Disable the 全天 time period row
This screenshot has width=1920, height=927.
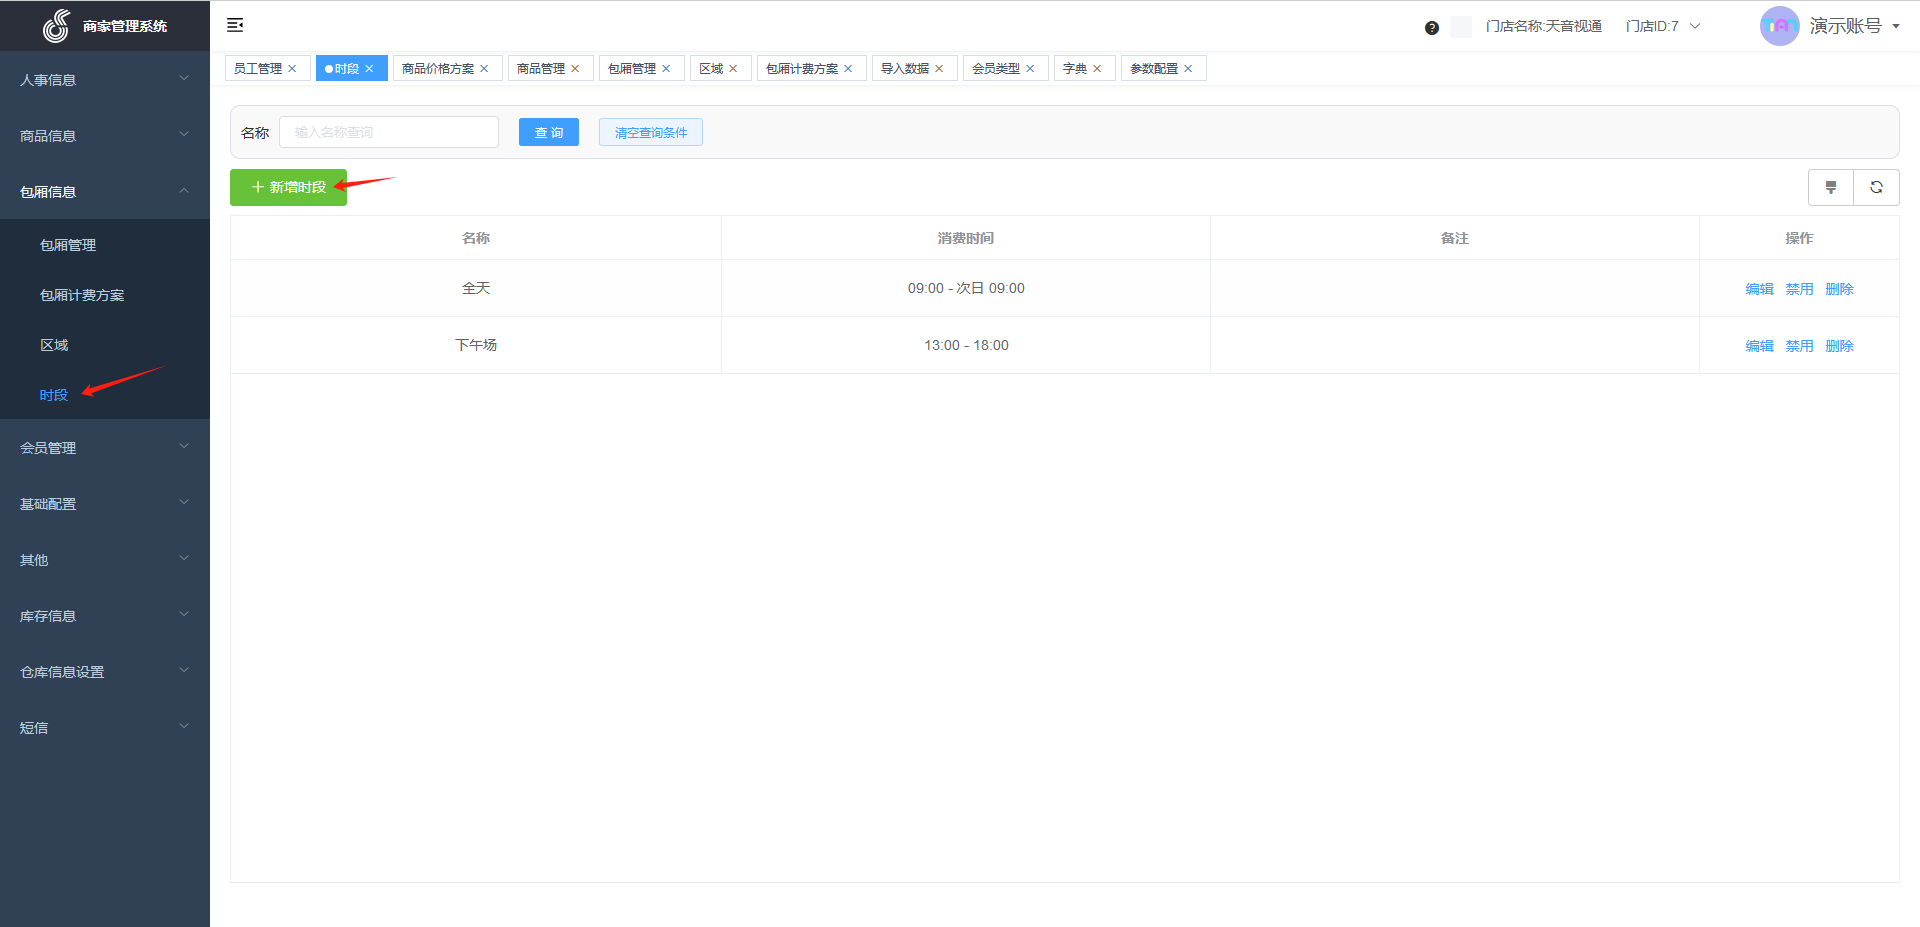1799,289
